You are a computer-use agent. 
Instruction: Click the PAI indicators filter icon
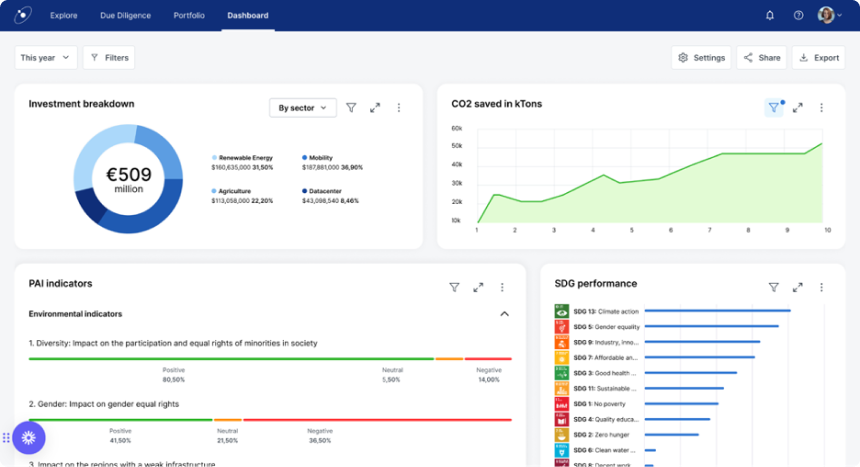pyautogui.click(x=454, y=287)
